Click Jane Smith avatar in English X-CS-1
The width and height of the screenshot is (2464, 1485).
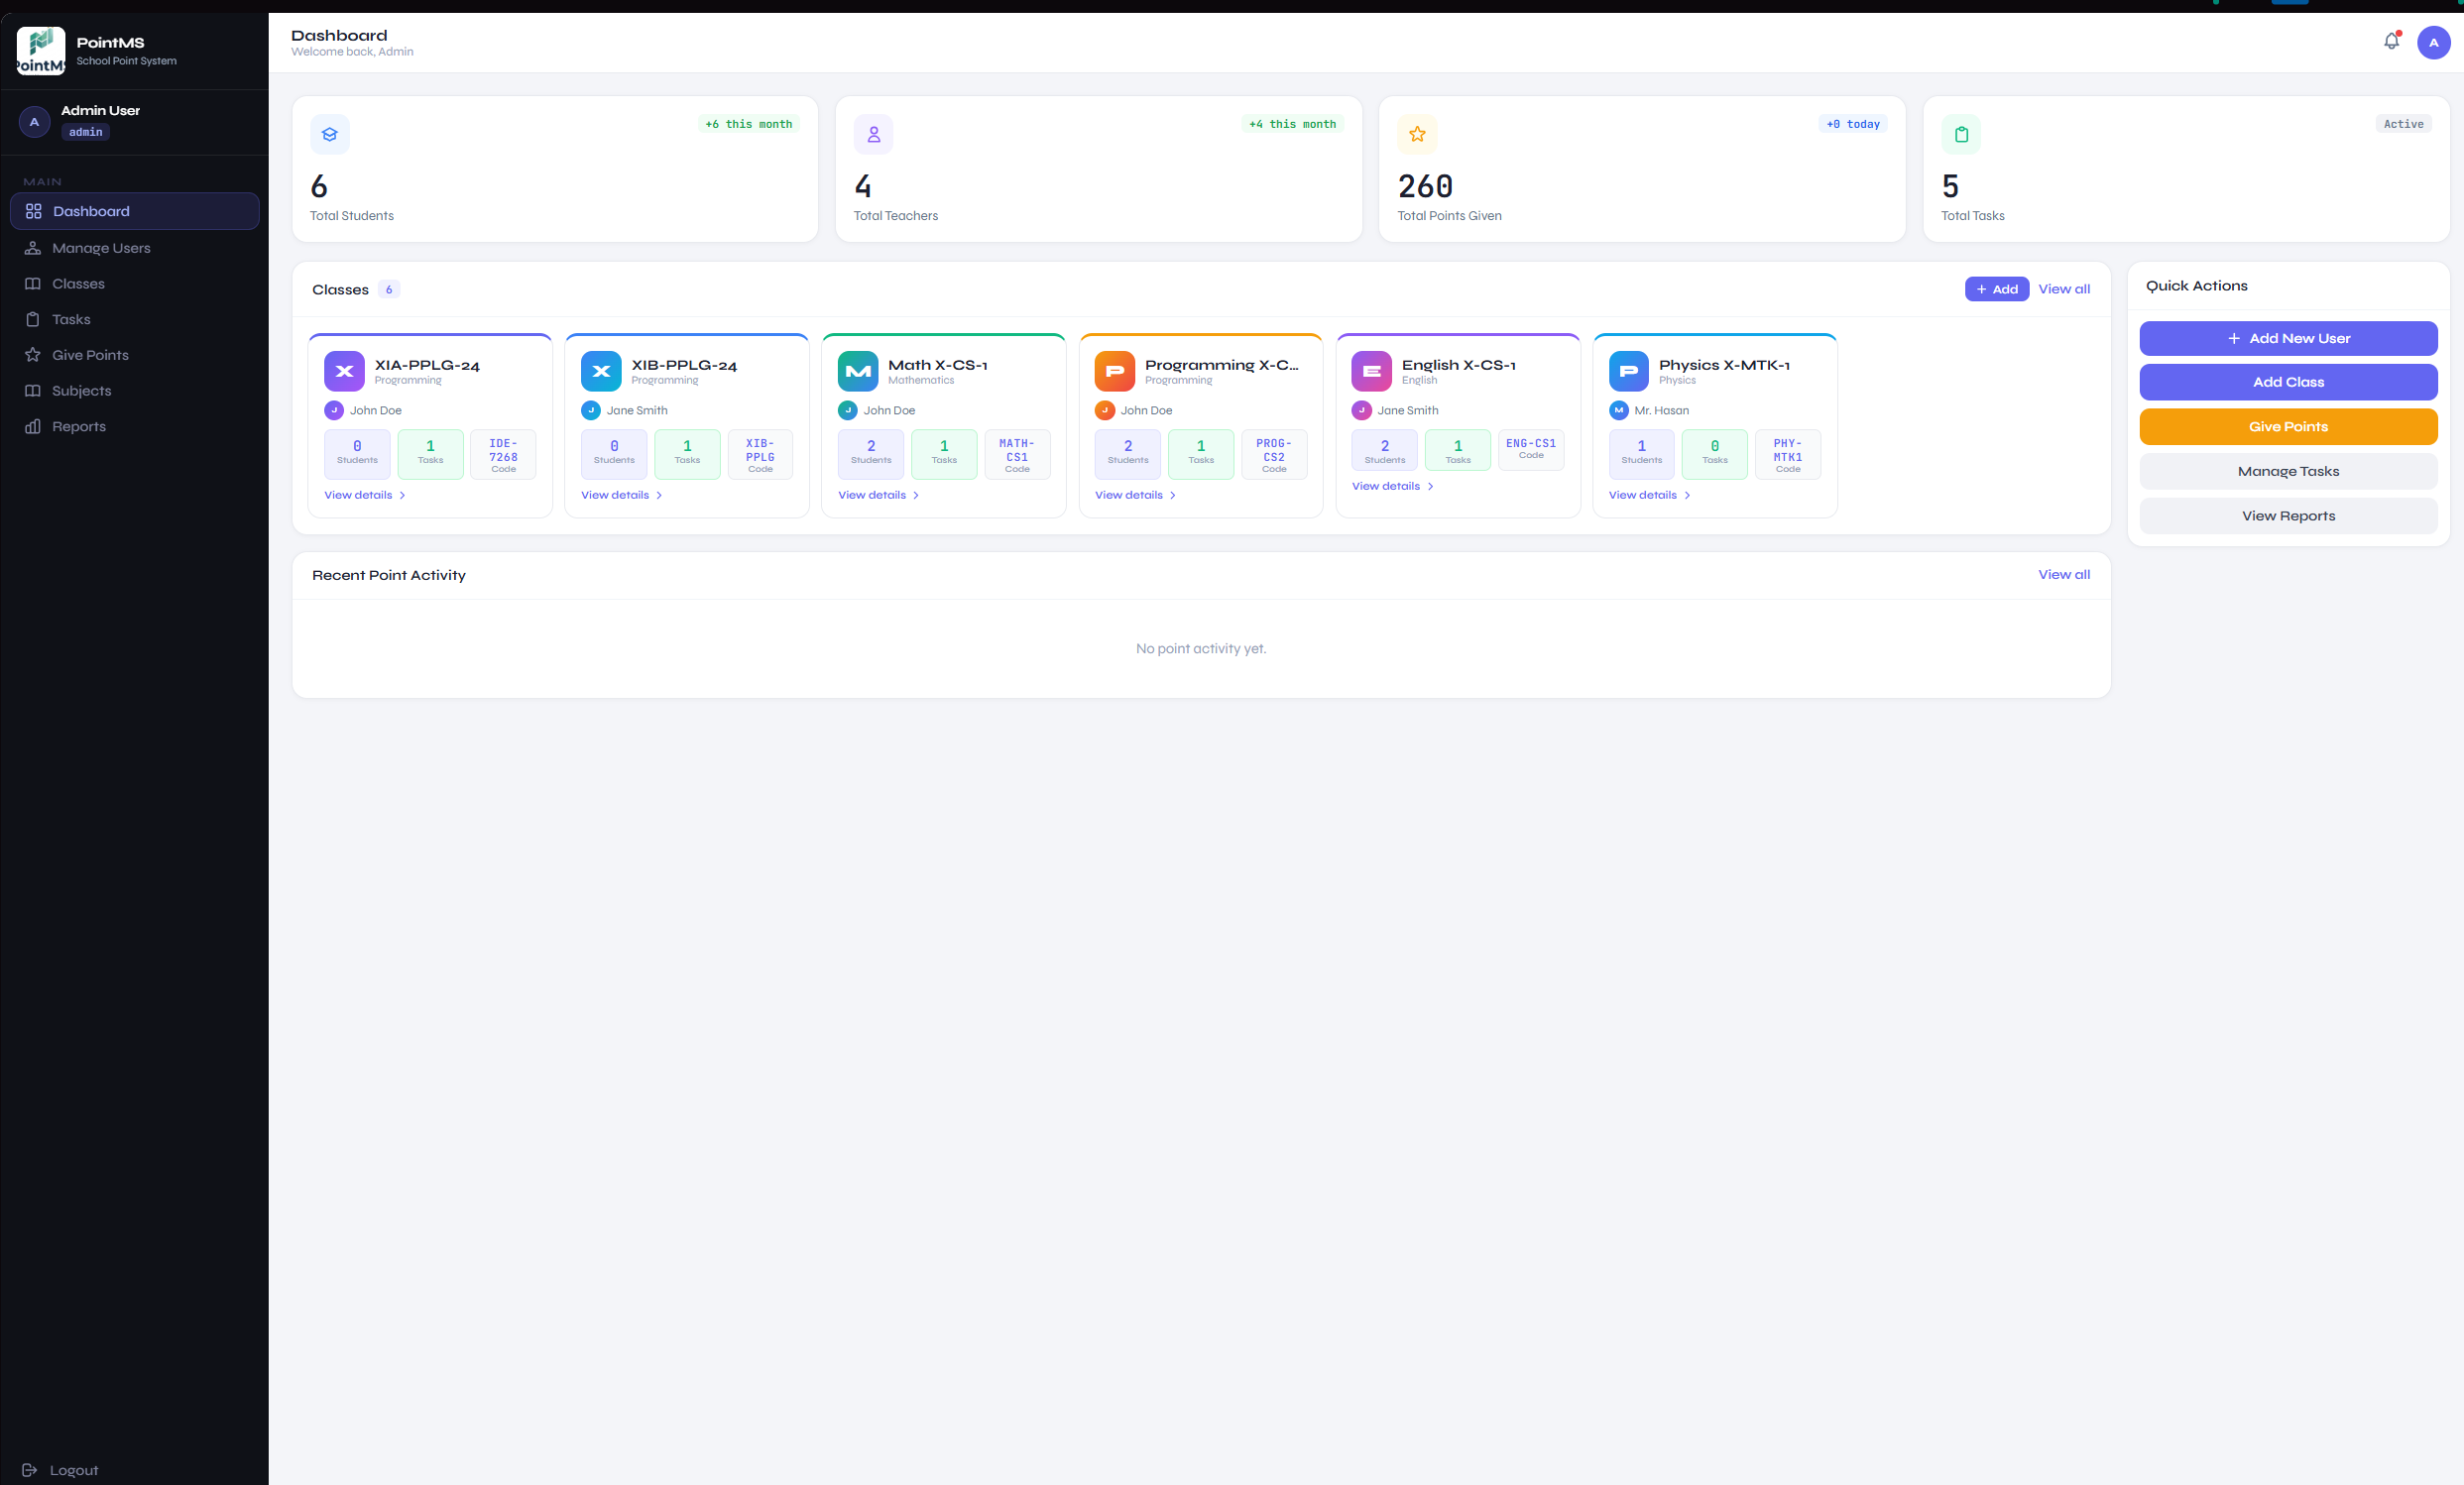1362,410
